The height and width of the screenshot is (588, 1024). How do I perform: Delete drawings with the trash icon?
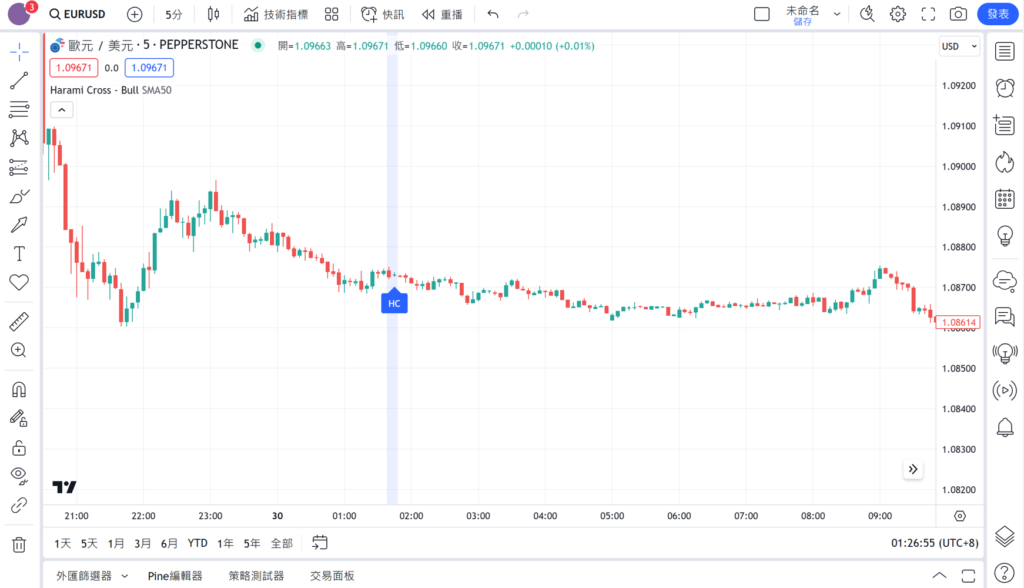click(x=19, y=545)
